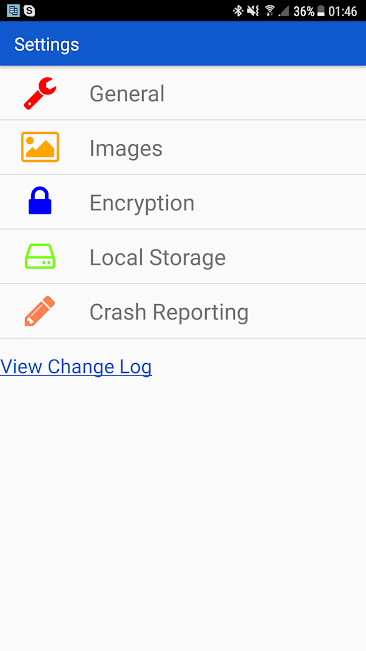This screenshot has width=366, height=651.
Task: Tap the blue padlock Encryption icon
Action: 40,201
